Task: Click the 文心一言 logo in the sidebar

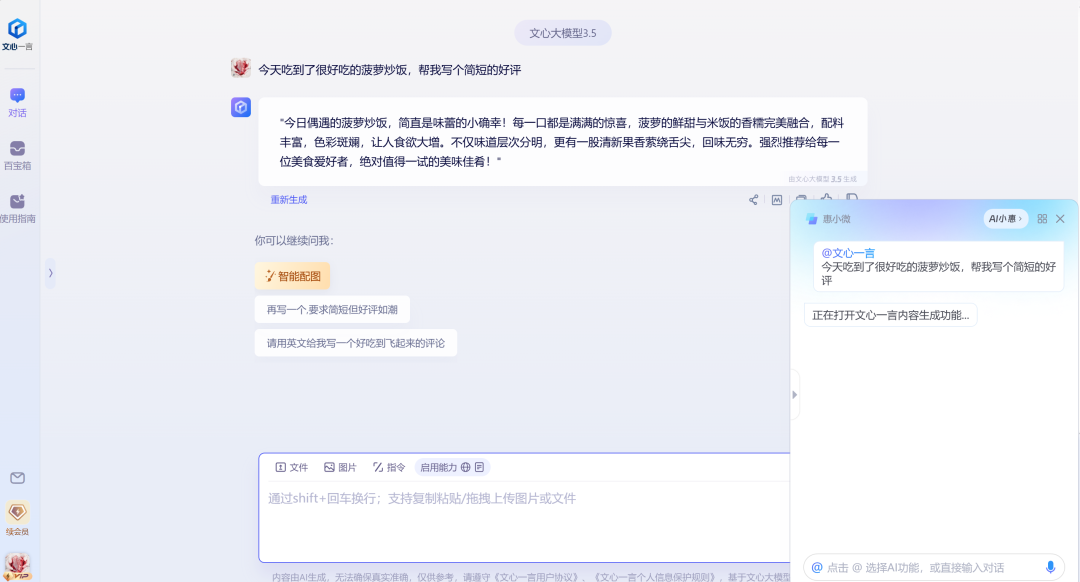Action: click(x=17, y=34)
